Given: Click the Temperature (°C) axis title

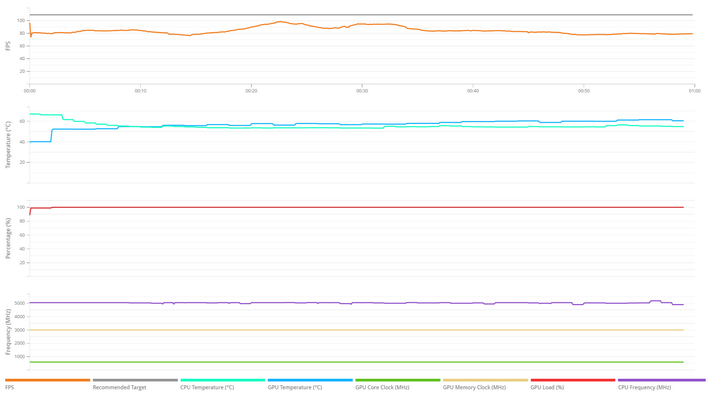Looking at the screenshot, I should 9,145.
